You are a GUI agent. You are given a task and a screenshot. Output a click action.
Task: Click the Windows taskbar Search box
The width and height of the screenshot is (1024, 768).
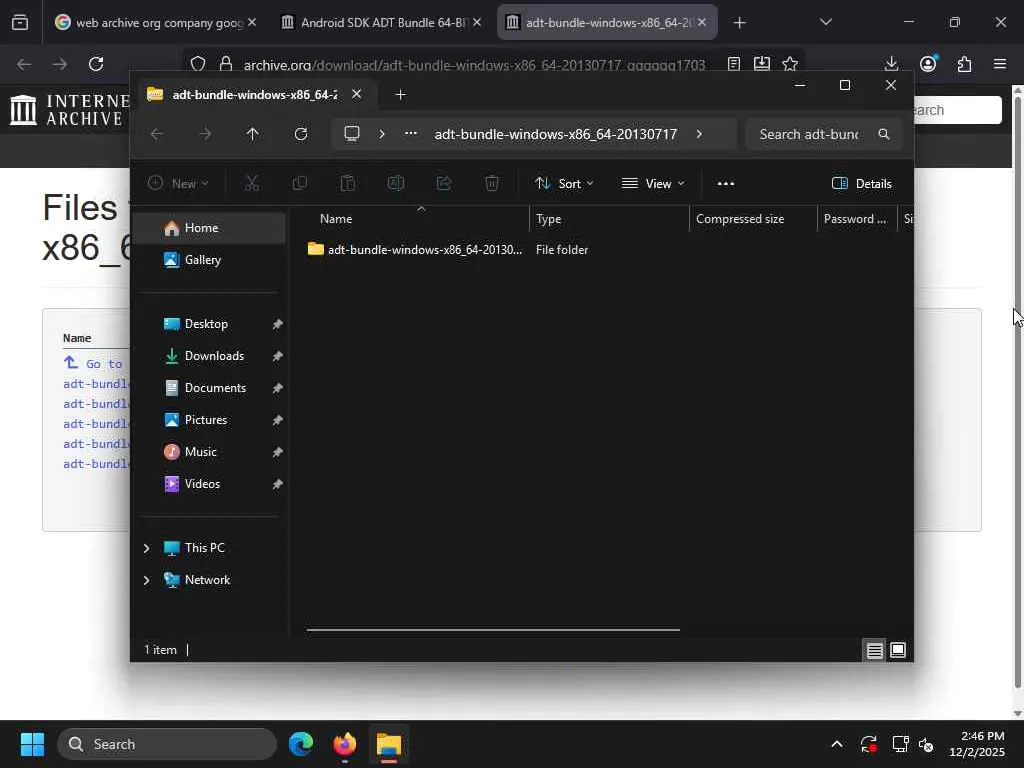[x=167, y=744]
